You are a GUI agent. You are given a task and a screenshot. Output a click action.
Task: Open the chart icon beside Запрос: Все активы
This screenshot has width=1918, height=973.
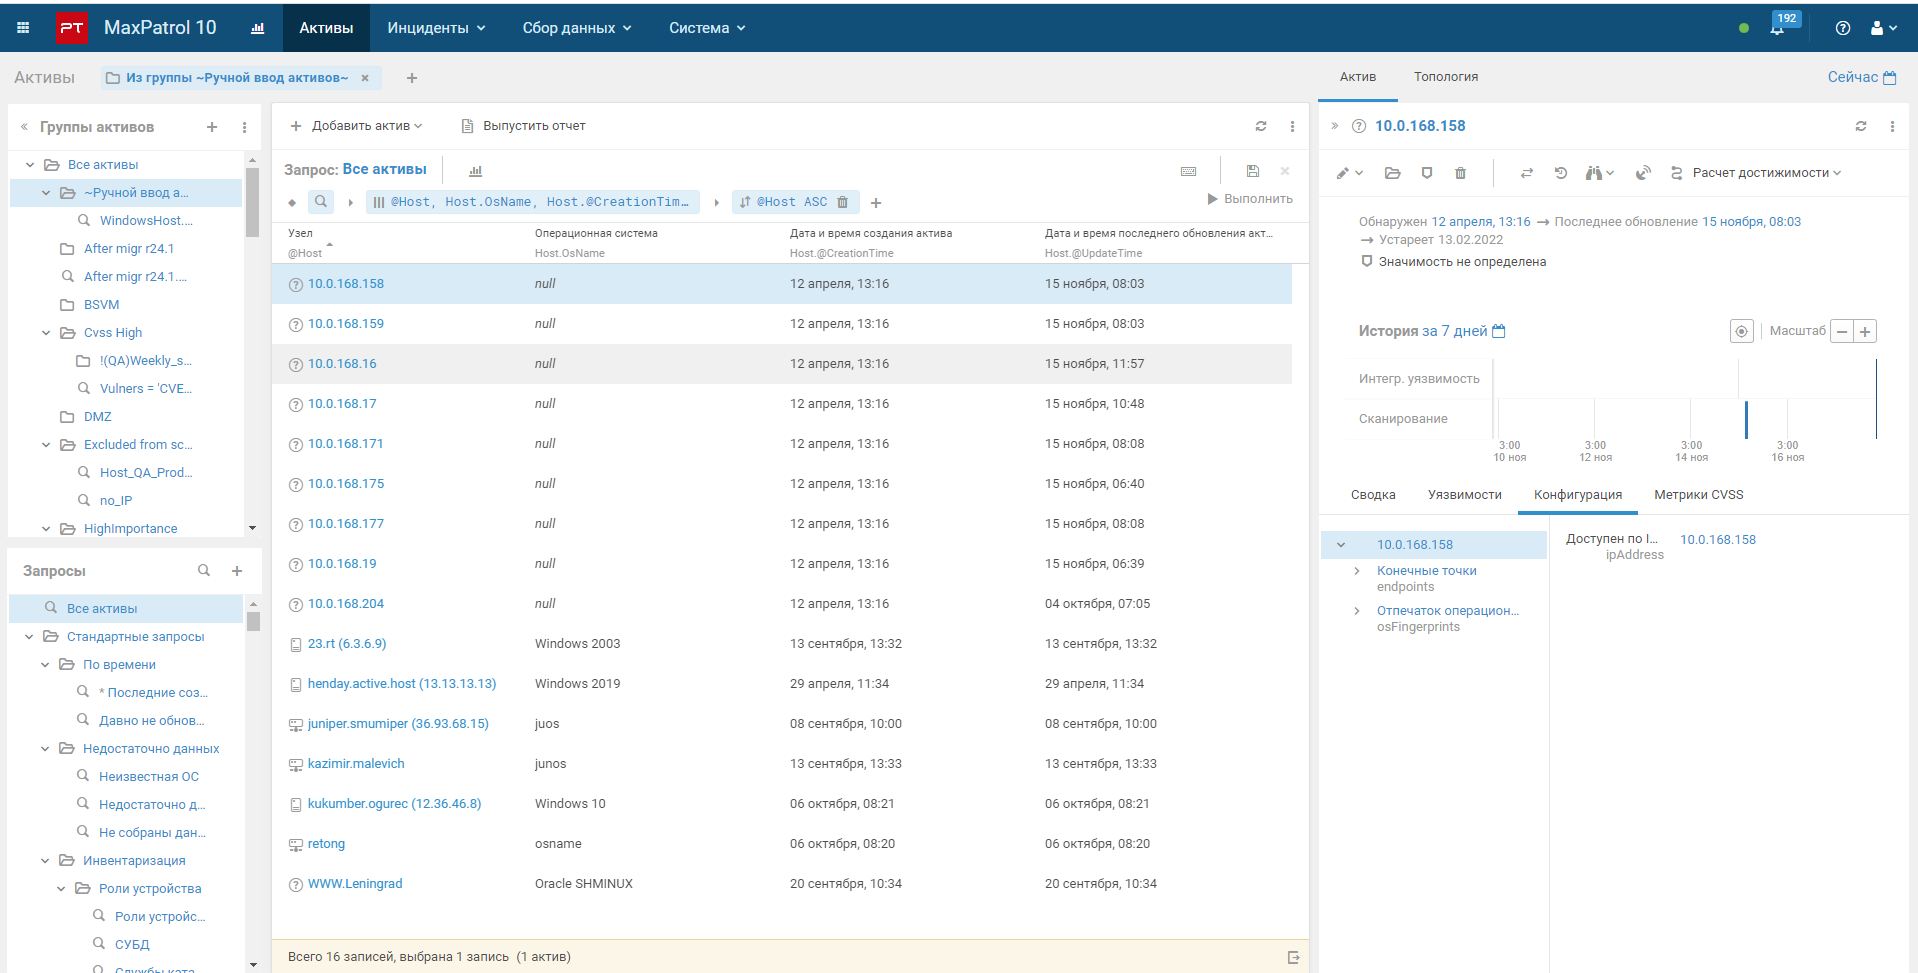476,171
